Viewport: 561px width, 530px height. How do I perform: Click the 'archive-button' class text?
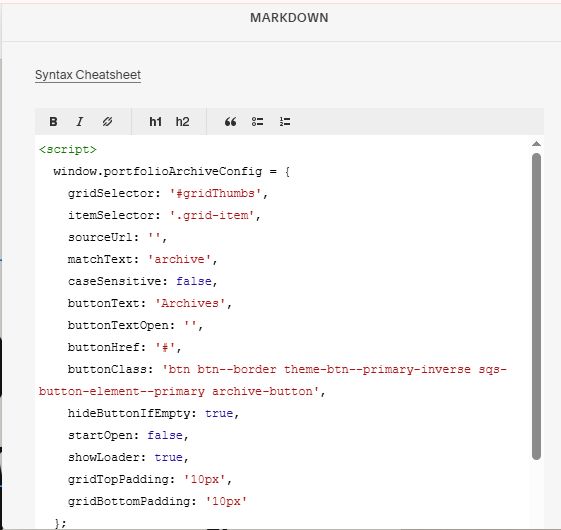[262, 392]
